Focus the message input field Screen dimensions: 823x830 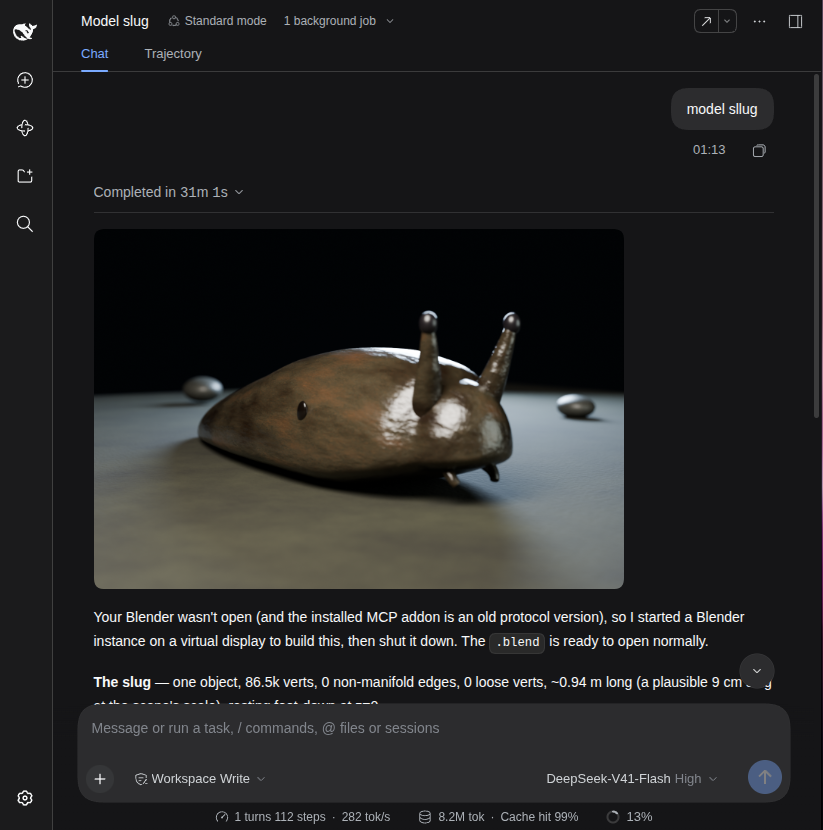click(434, 728)
